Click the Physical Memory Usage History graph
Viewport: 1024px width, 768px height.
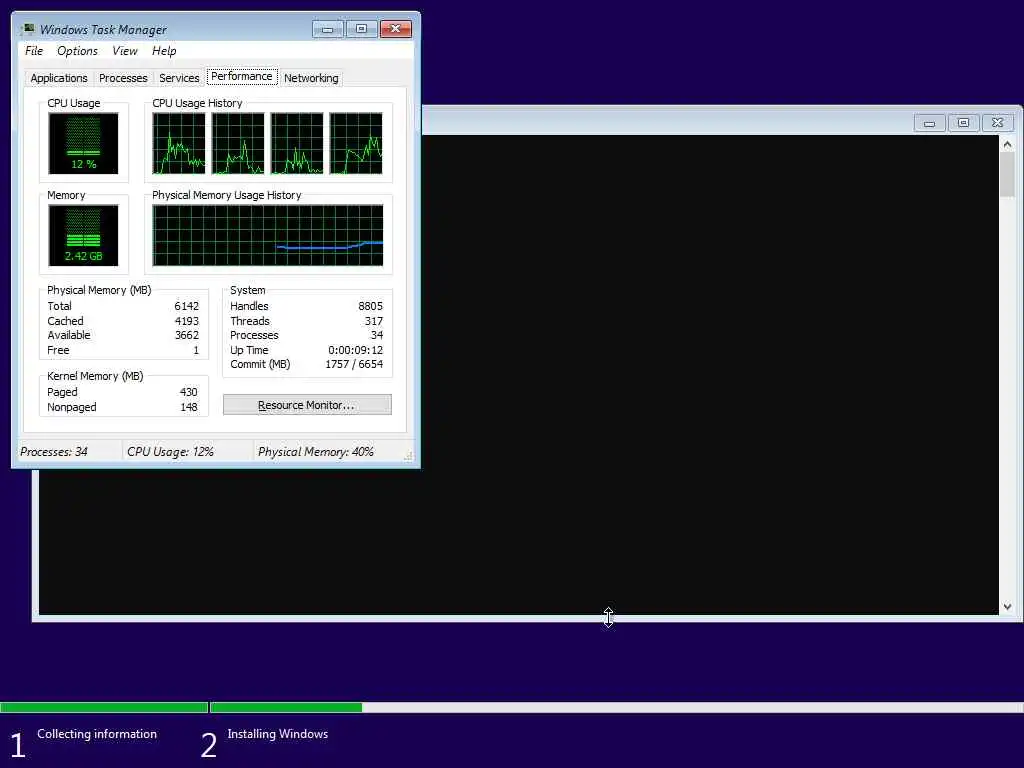pyautogui.click(x=268, y=235)
